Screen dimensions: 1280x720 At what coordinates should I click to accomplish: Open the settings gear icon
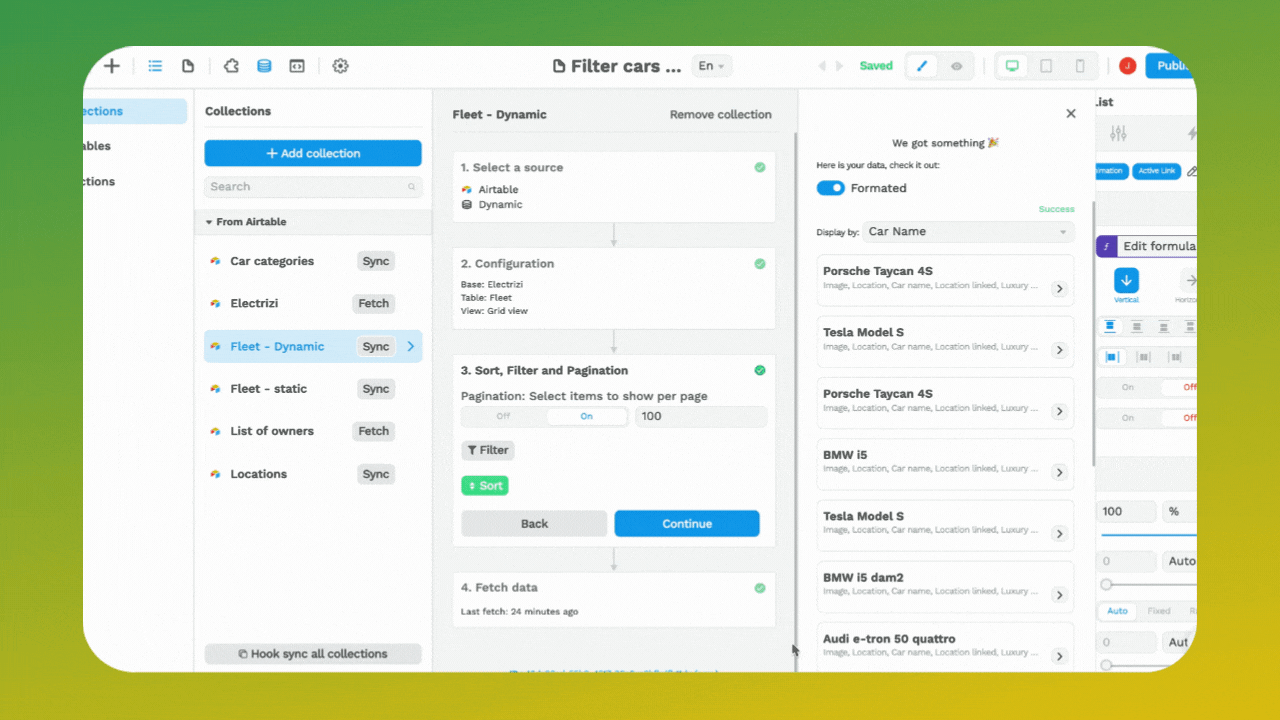click(340, 66)
